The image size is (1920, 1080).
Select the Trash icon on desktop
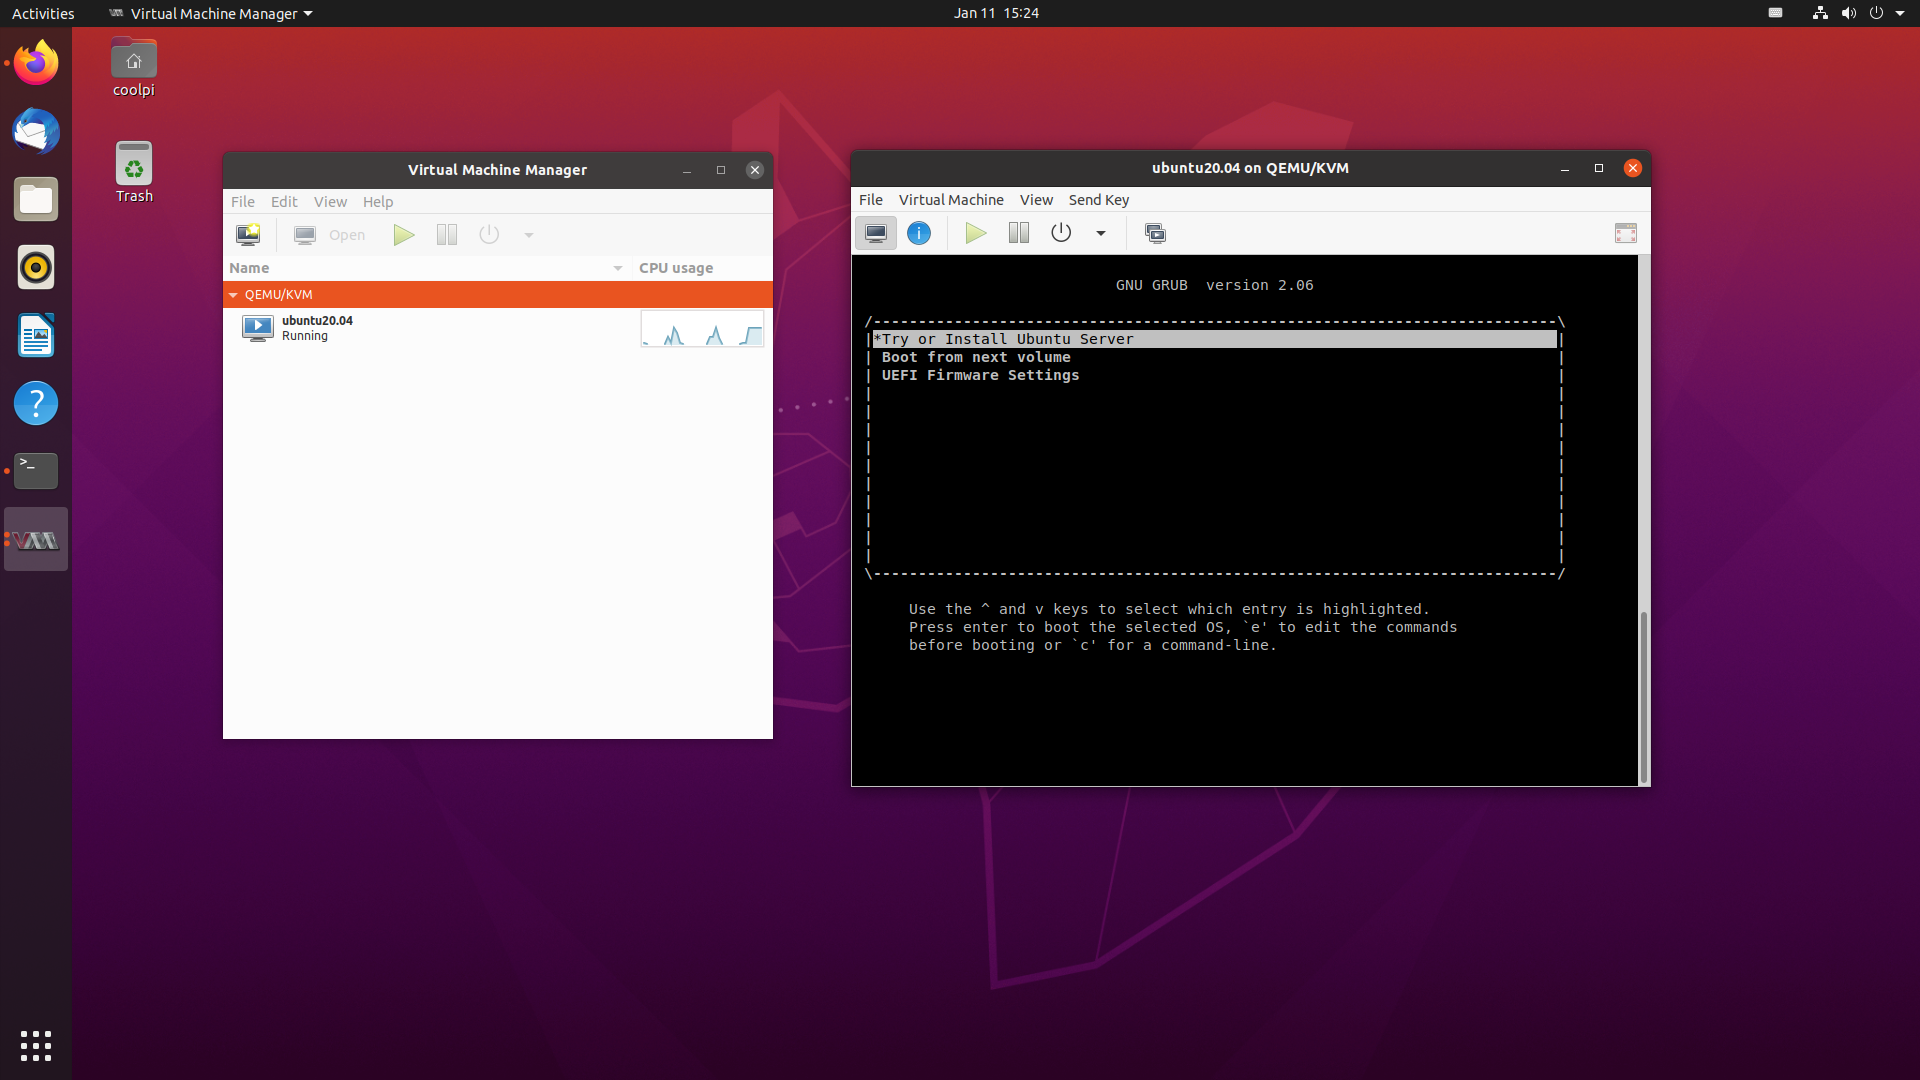pos(133,173)
